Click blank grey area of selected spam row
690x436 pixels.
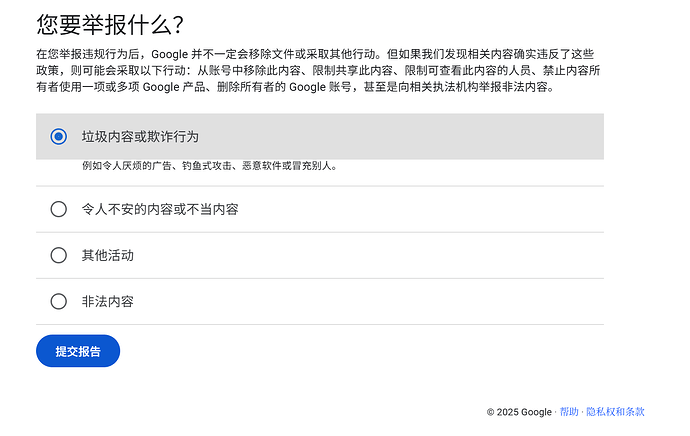(396, 136)
